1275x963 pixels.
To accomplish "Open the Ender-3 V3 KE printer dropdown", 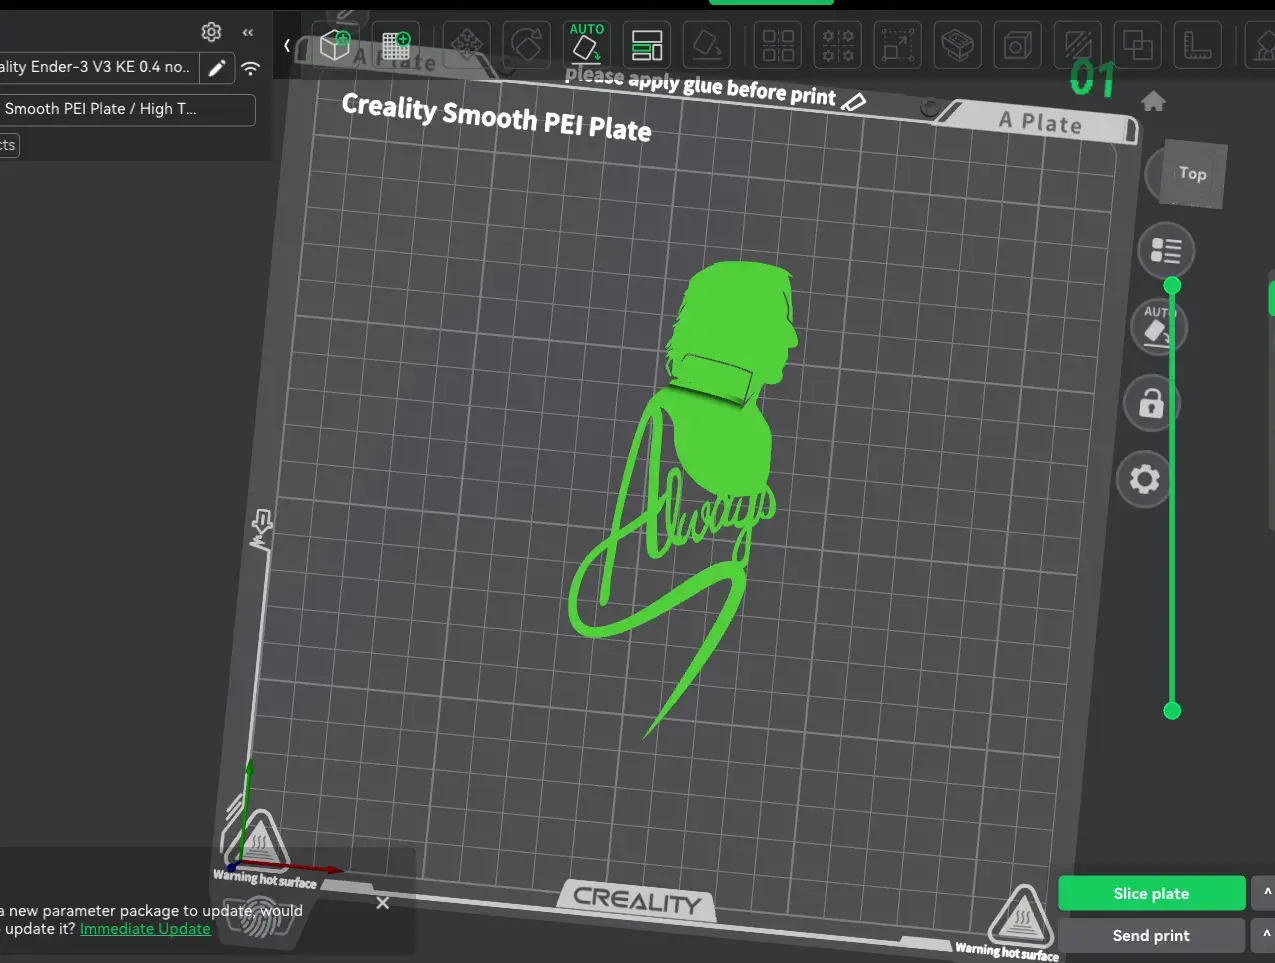I will pos(98,67).
